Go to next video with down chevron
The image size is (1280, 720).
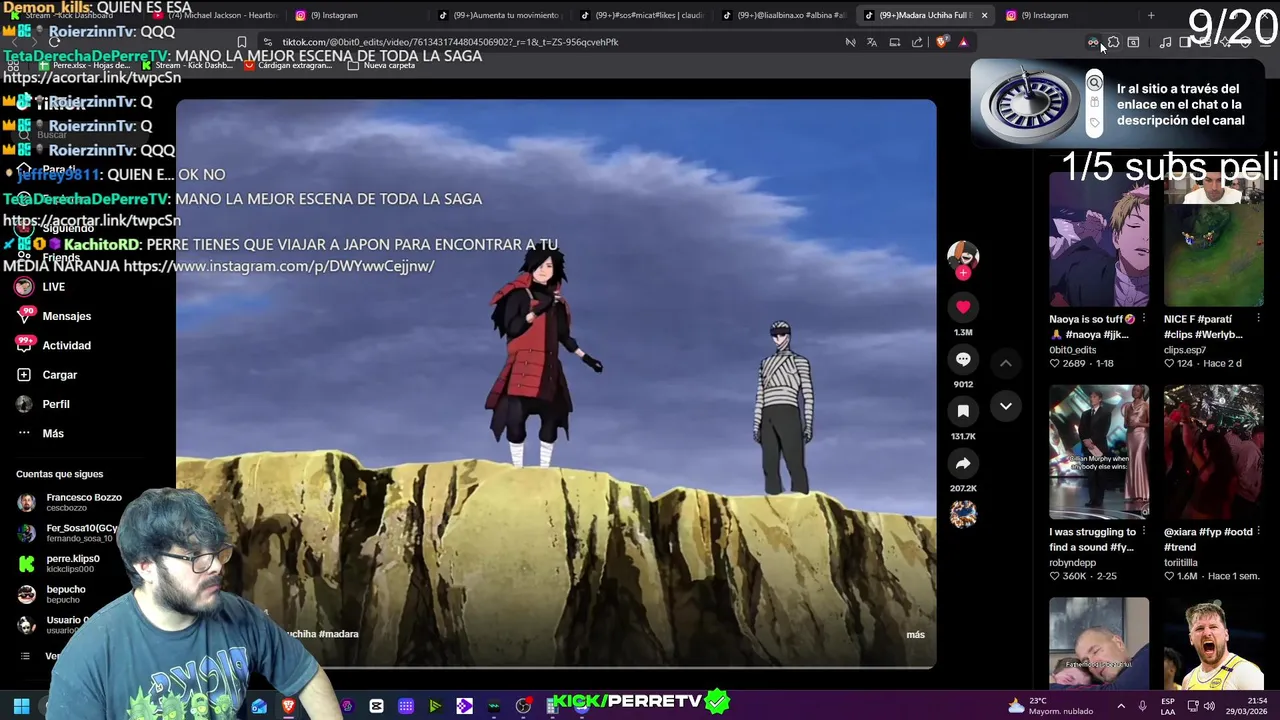[x=1006, y=406]
